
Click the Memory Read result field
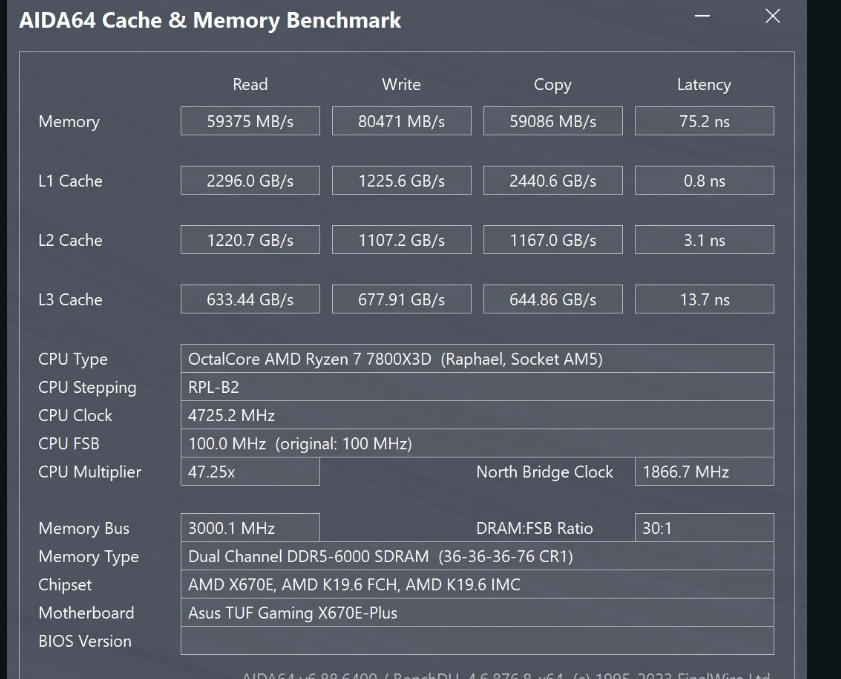[250, 121]
